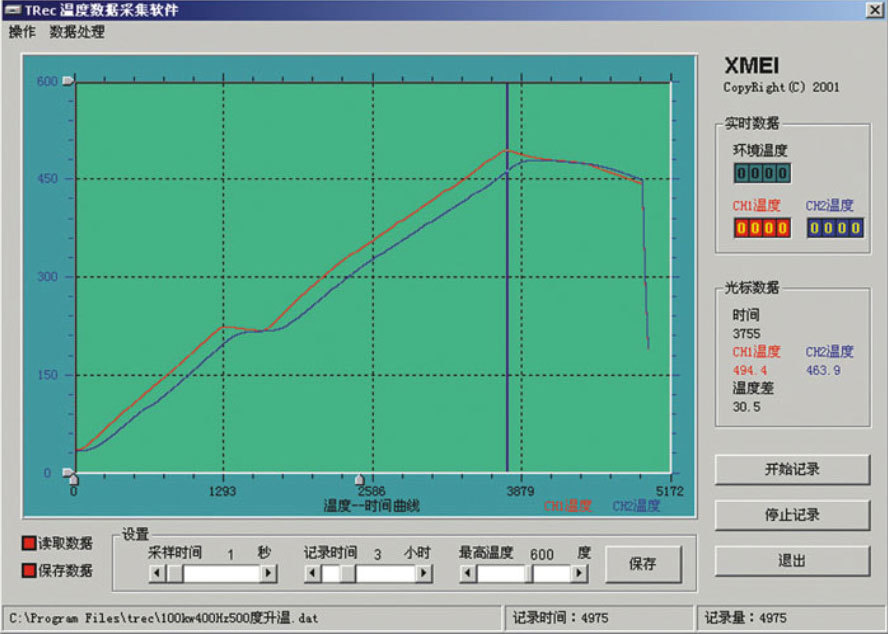This screenshot has width=888, height=634.
Task: Click the Y-axis top marker at 600
Action: (x=68, y=80)
